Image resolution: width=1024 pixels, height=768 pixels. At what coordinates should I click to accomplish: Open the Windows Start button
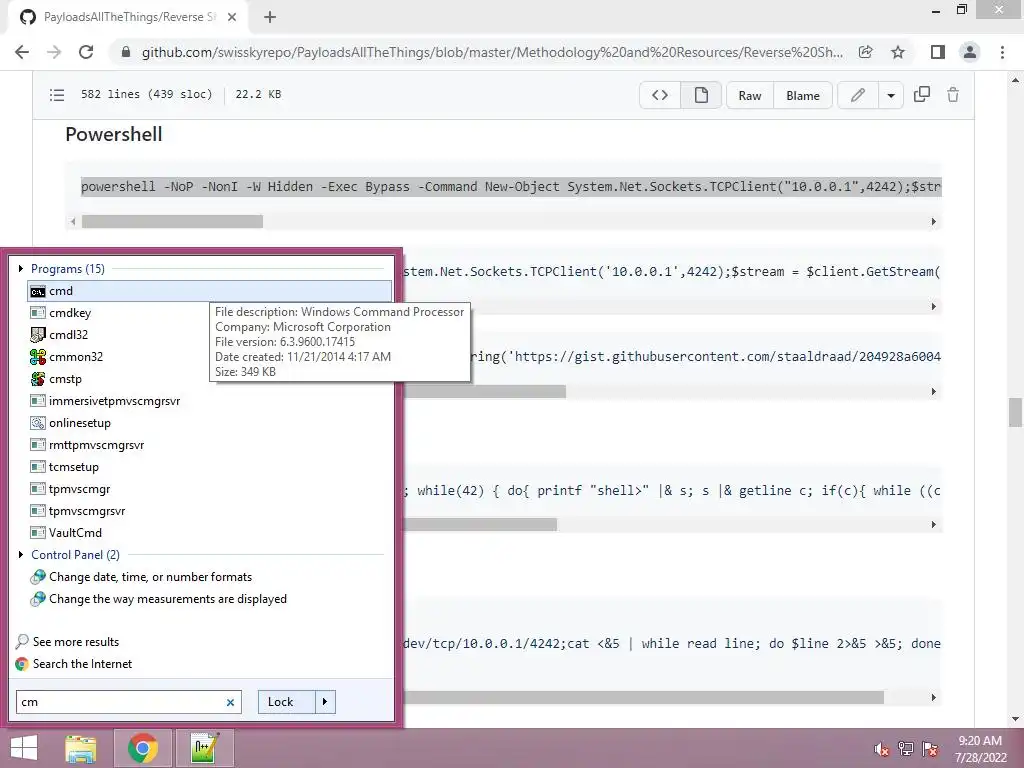pyautogui.click(x=24, y=748)
